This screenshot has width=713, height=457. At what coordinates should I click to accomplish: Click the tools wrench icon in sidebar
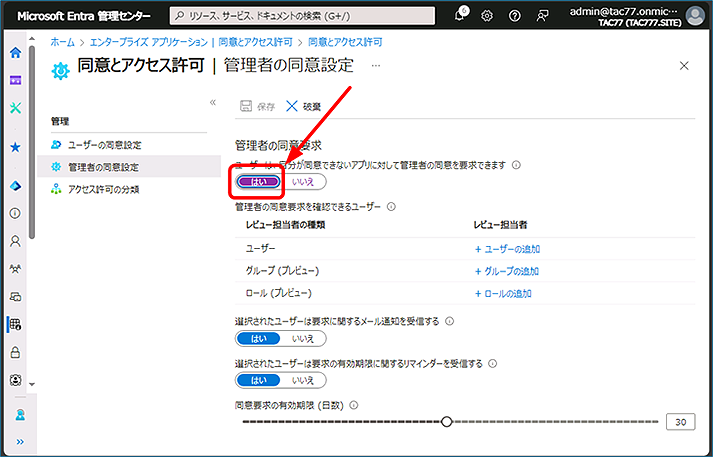pyautogui.click(x=15, y=108)
